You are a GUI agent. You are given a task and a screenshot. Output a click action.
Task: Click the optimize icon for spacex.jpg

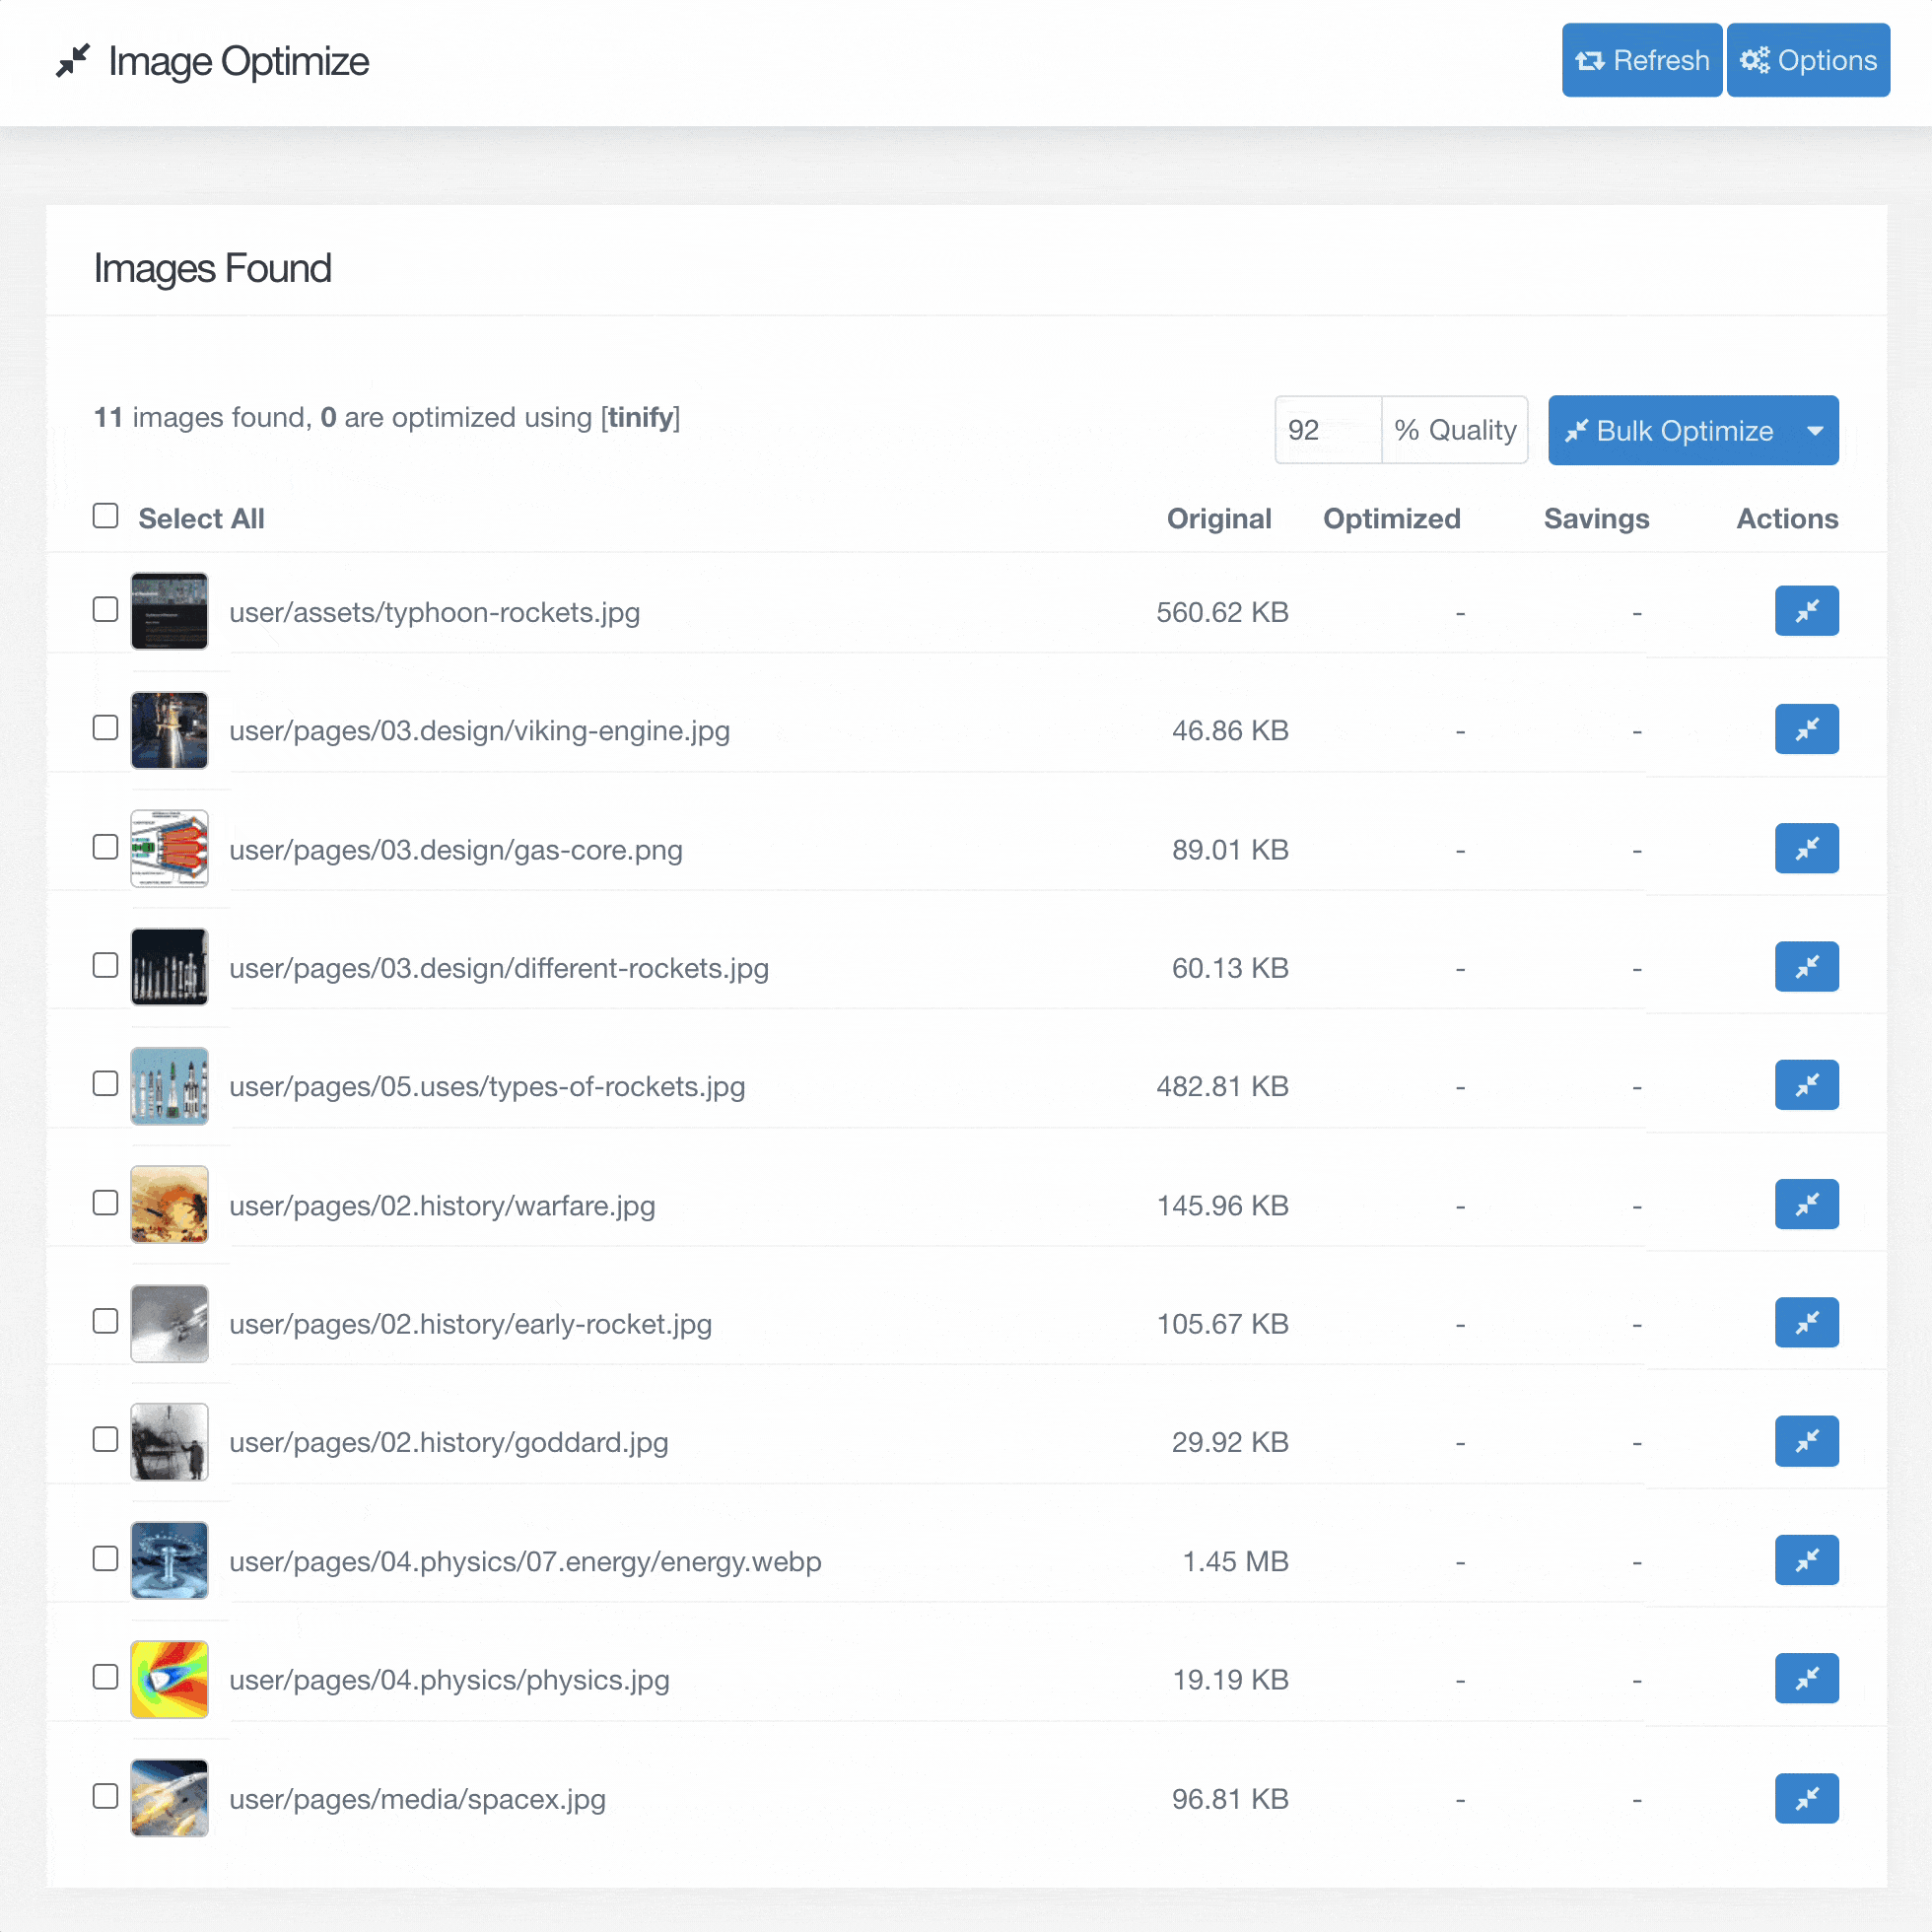pos(1807,1798)
